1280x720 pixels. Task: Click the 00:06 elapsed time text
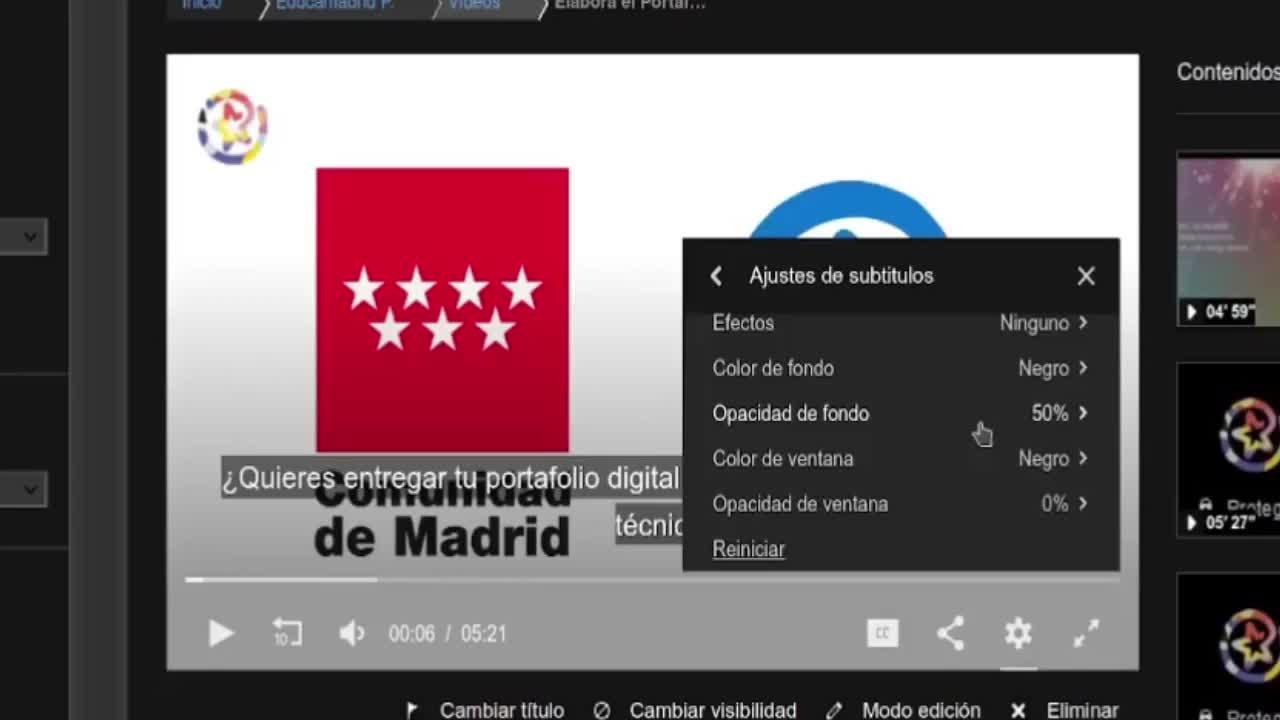412,633
